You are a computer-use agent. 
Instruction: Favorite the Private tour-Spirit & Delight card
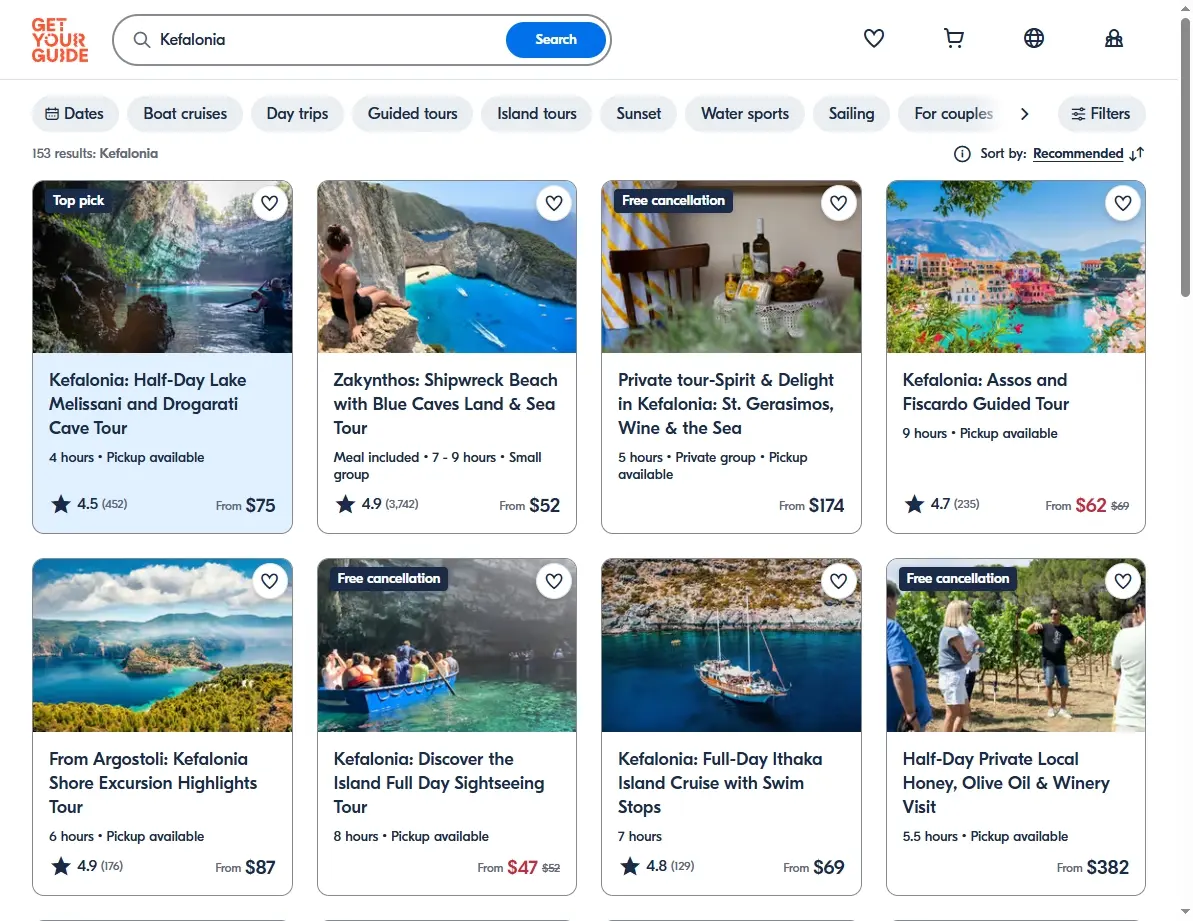838,203
